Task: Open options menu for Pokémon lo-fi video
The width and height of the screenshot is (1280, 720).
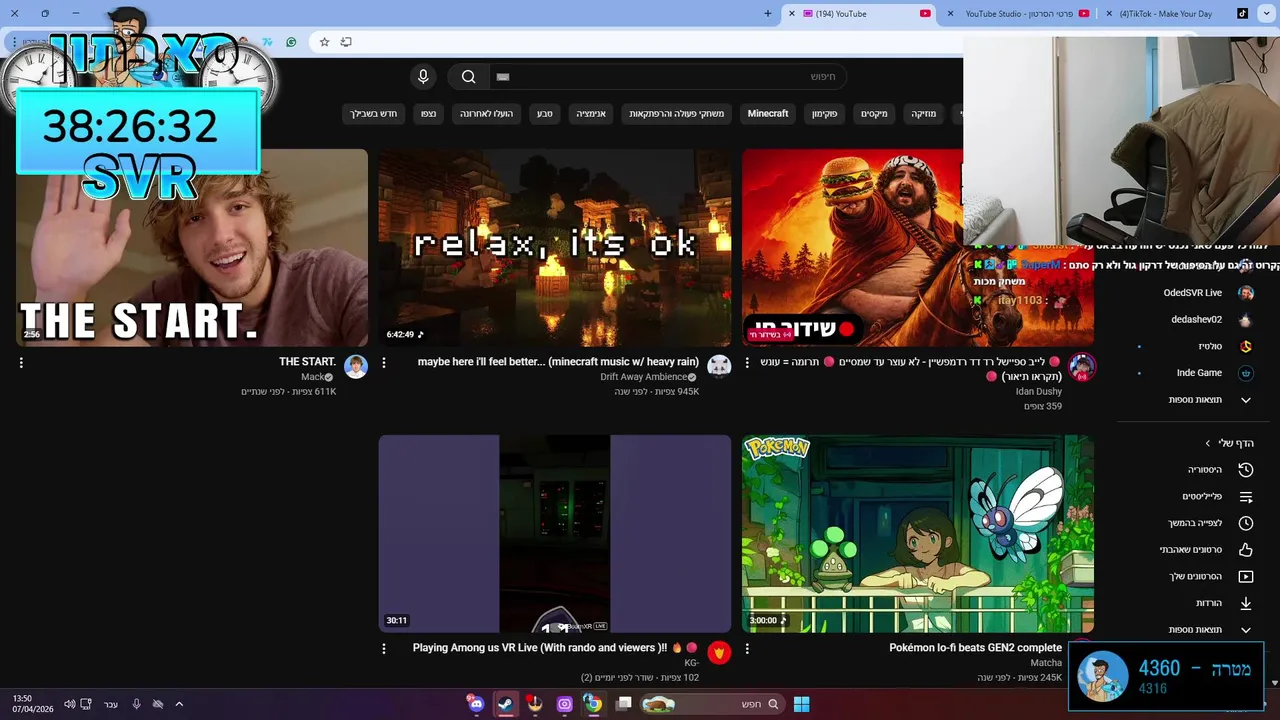Action: [x=747, y=649]
